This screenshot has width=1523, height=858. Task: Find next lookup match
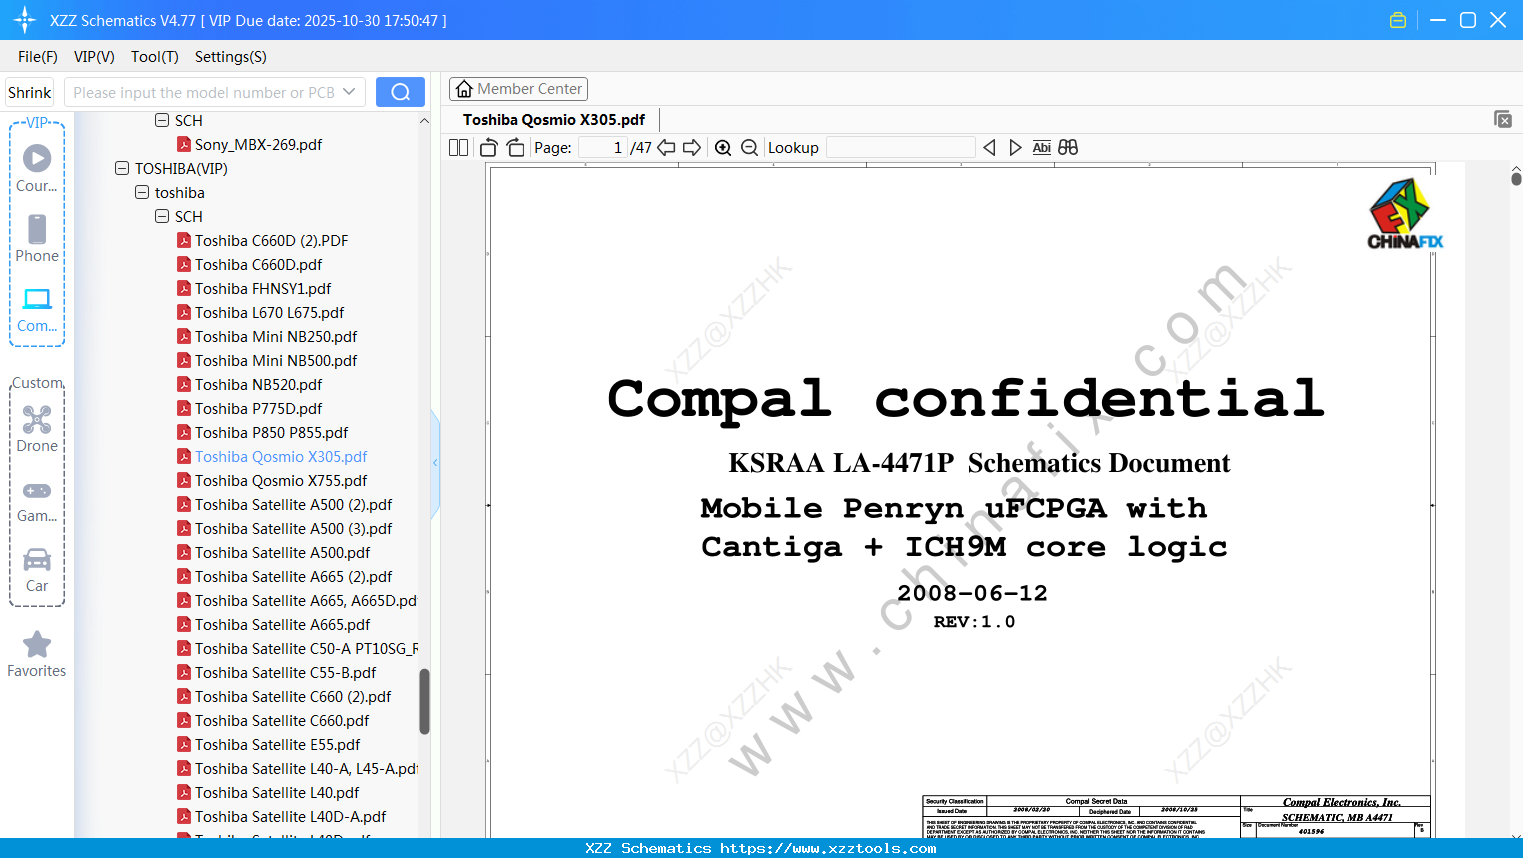click(1015, 148)
